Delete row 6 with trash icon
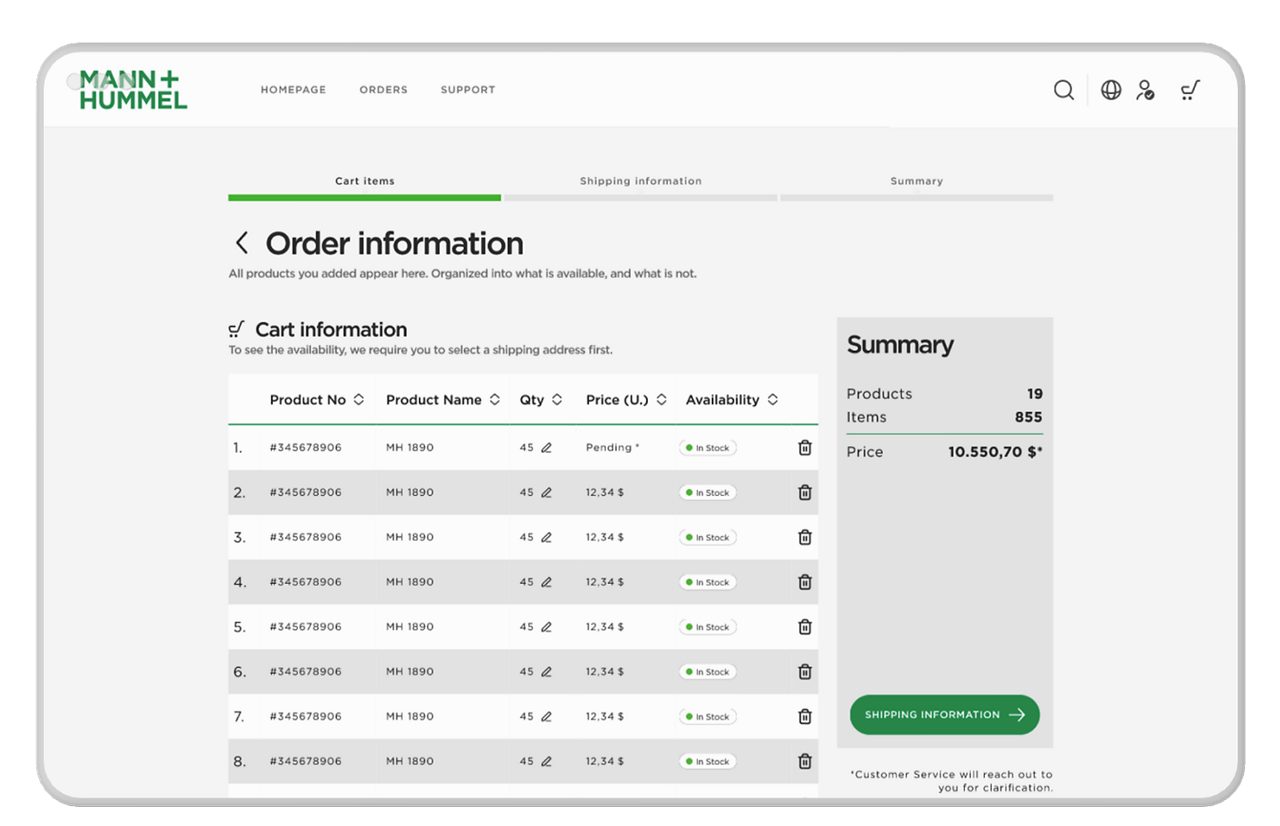Image resolution: width=1280 pixels, height=826 pixels. click(805, 672)
